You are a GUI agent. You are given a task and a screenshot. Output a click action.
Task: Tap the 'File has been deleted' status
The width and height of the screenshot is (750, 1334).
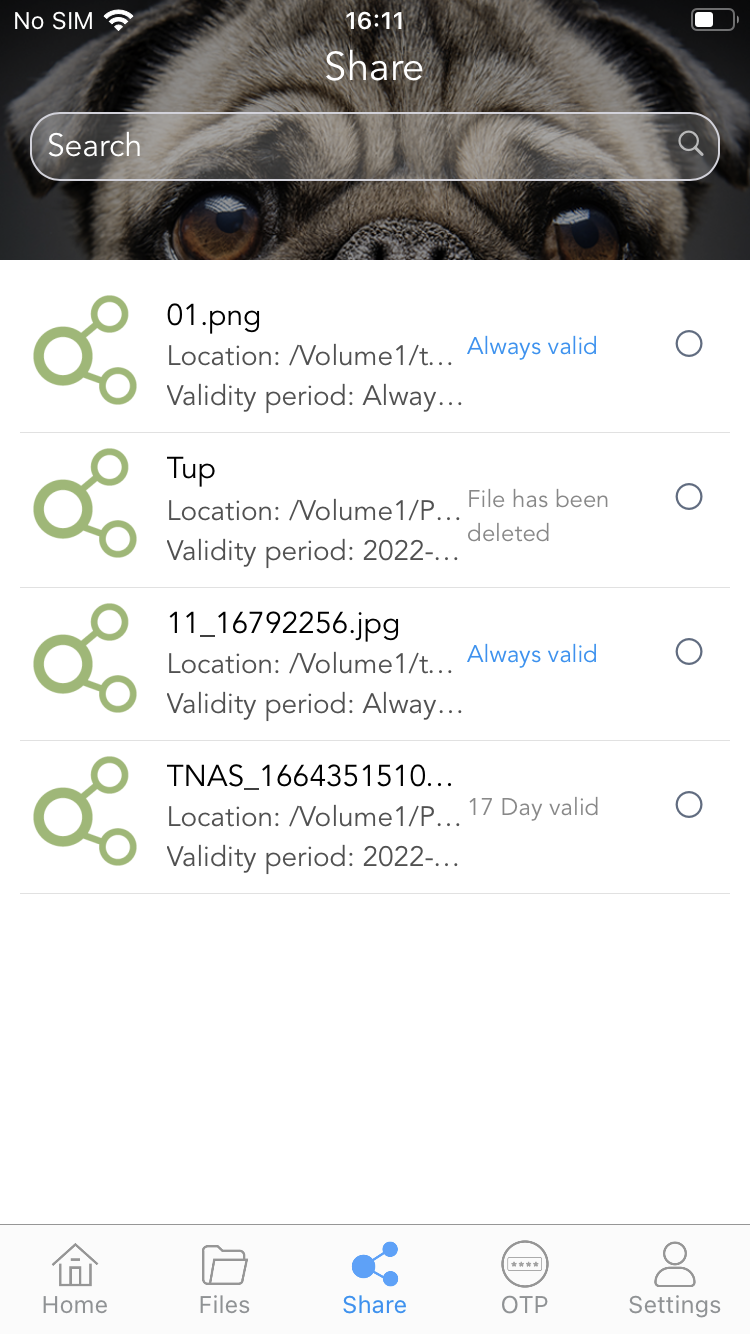click(538, 516)
